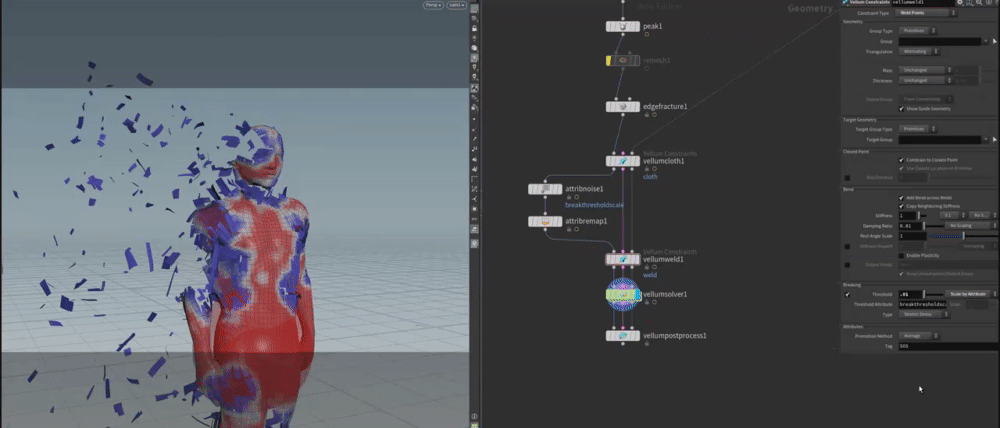
Task: Click the Target Group selection arrow icon
Action: [994, 139]
